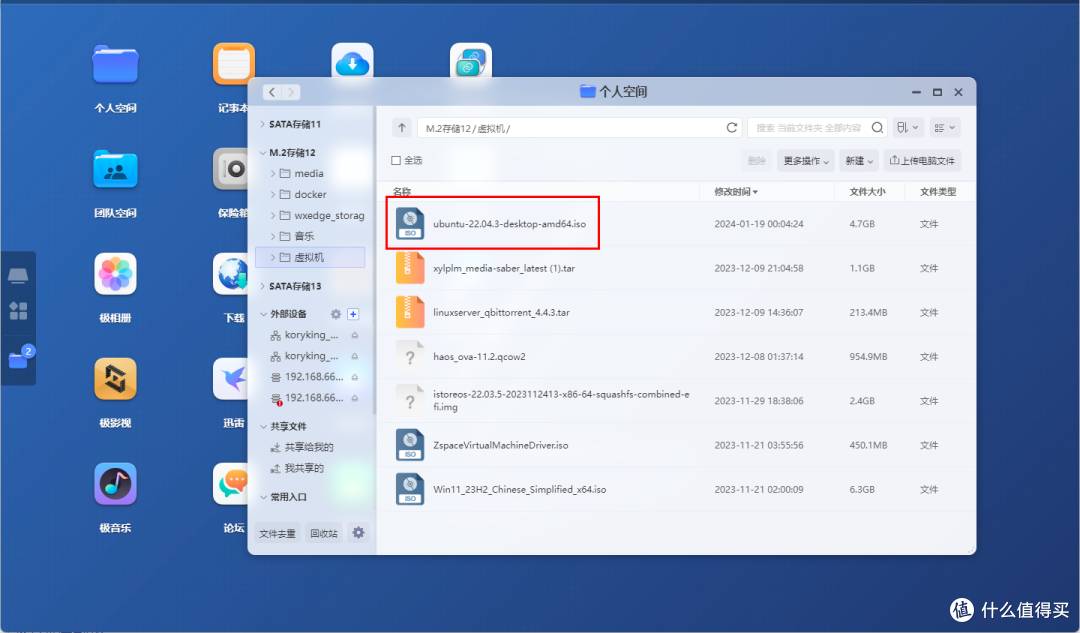Eject the first koryking external device
Image resolution: width=1080 pixels, height=633 pixels.
pyautogui.click(x=354, y=334)
